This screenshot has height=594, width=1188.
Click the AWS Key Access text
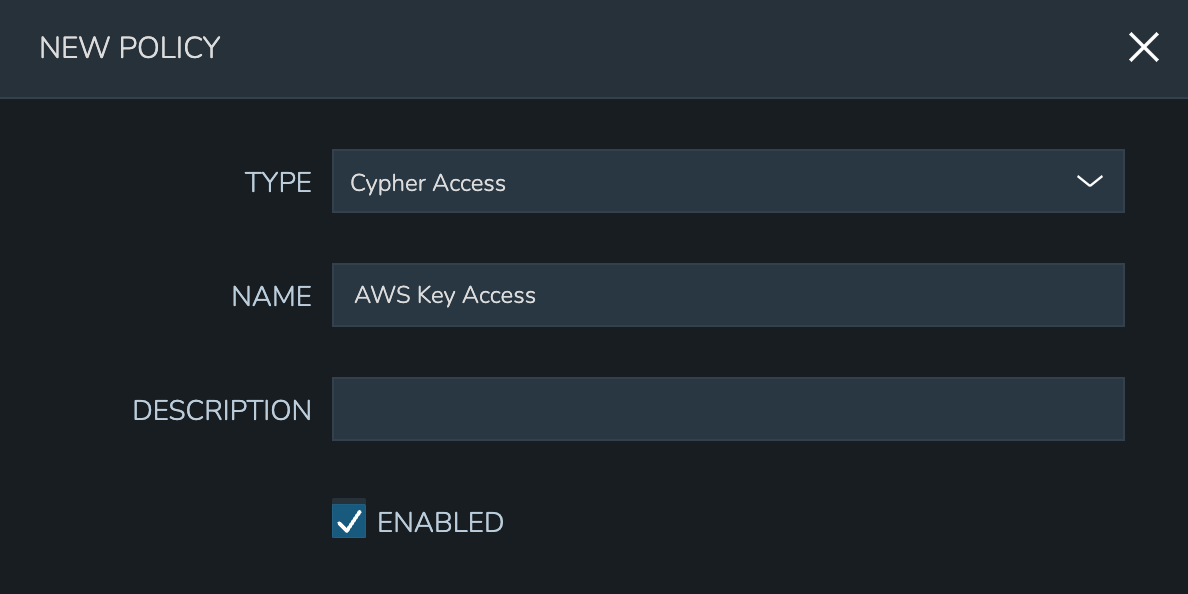(x=445, y=295)
